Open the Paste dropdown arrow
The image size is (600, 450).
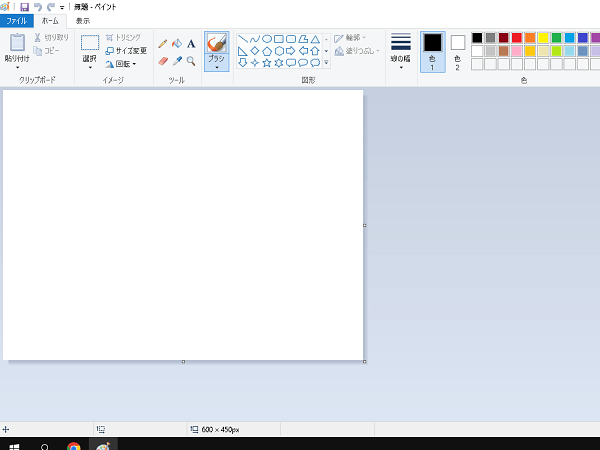[x=18, y=68]
